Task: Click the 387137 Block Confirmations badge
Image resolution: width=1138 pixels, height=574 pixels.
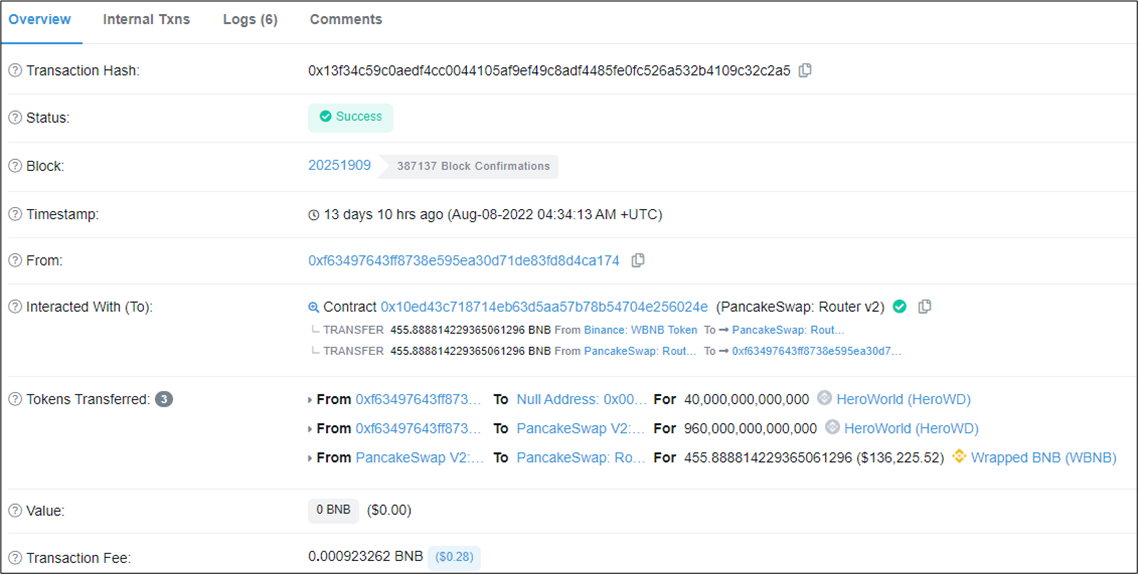Action: pos(468,166)
